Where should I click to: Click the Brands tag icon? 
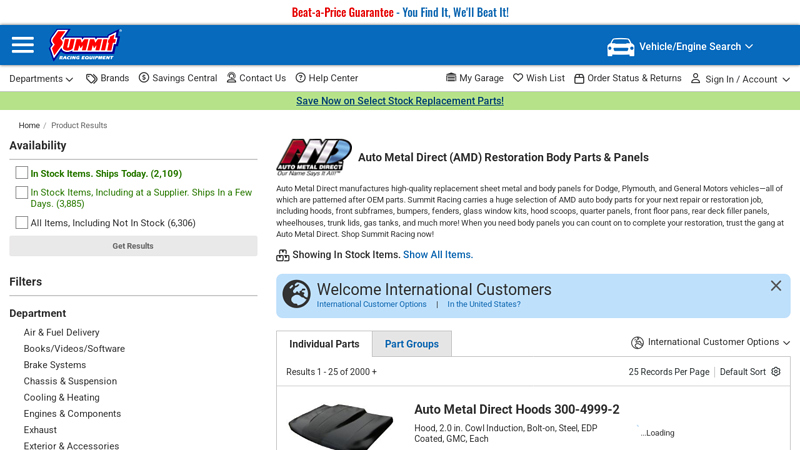point(91,79)
